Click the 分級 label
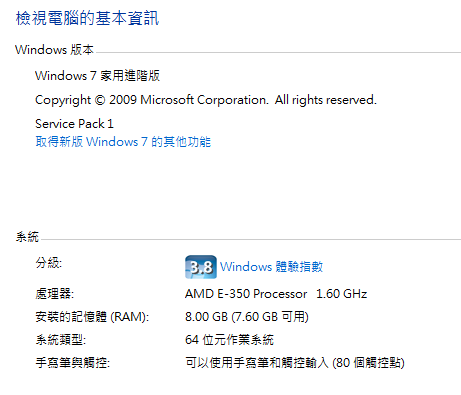The width and height of the screenshot is (461, 395). pos(49,263)
